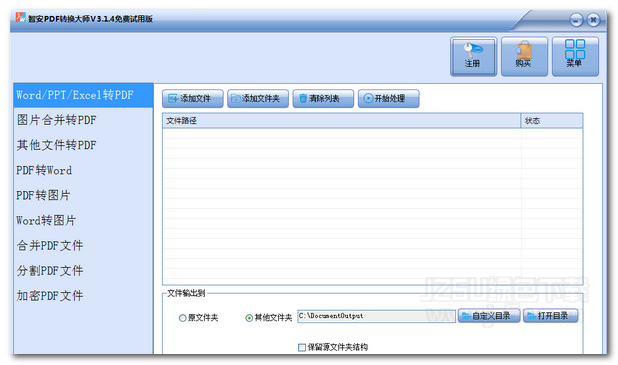This screenshot has width=618, height=365.
Task: Switch to PDF转图片 mode
Action: (83, 195)
